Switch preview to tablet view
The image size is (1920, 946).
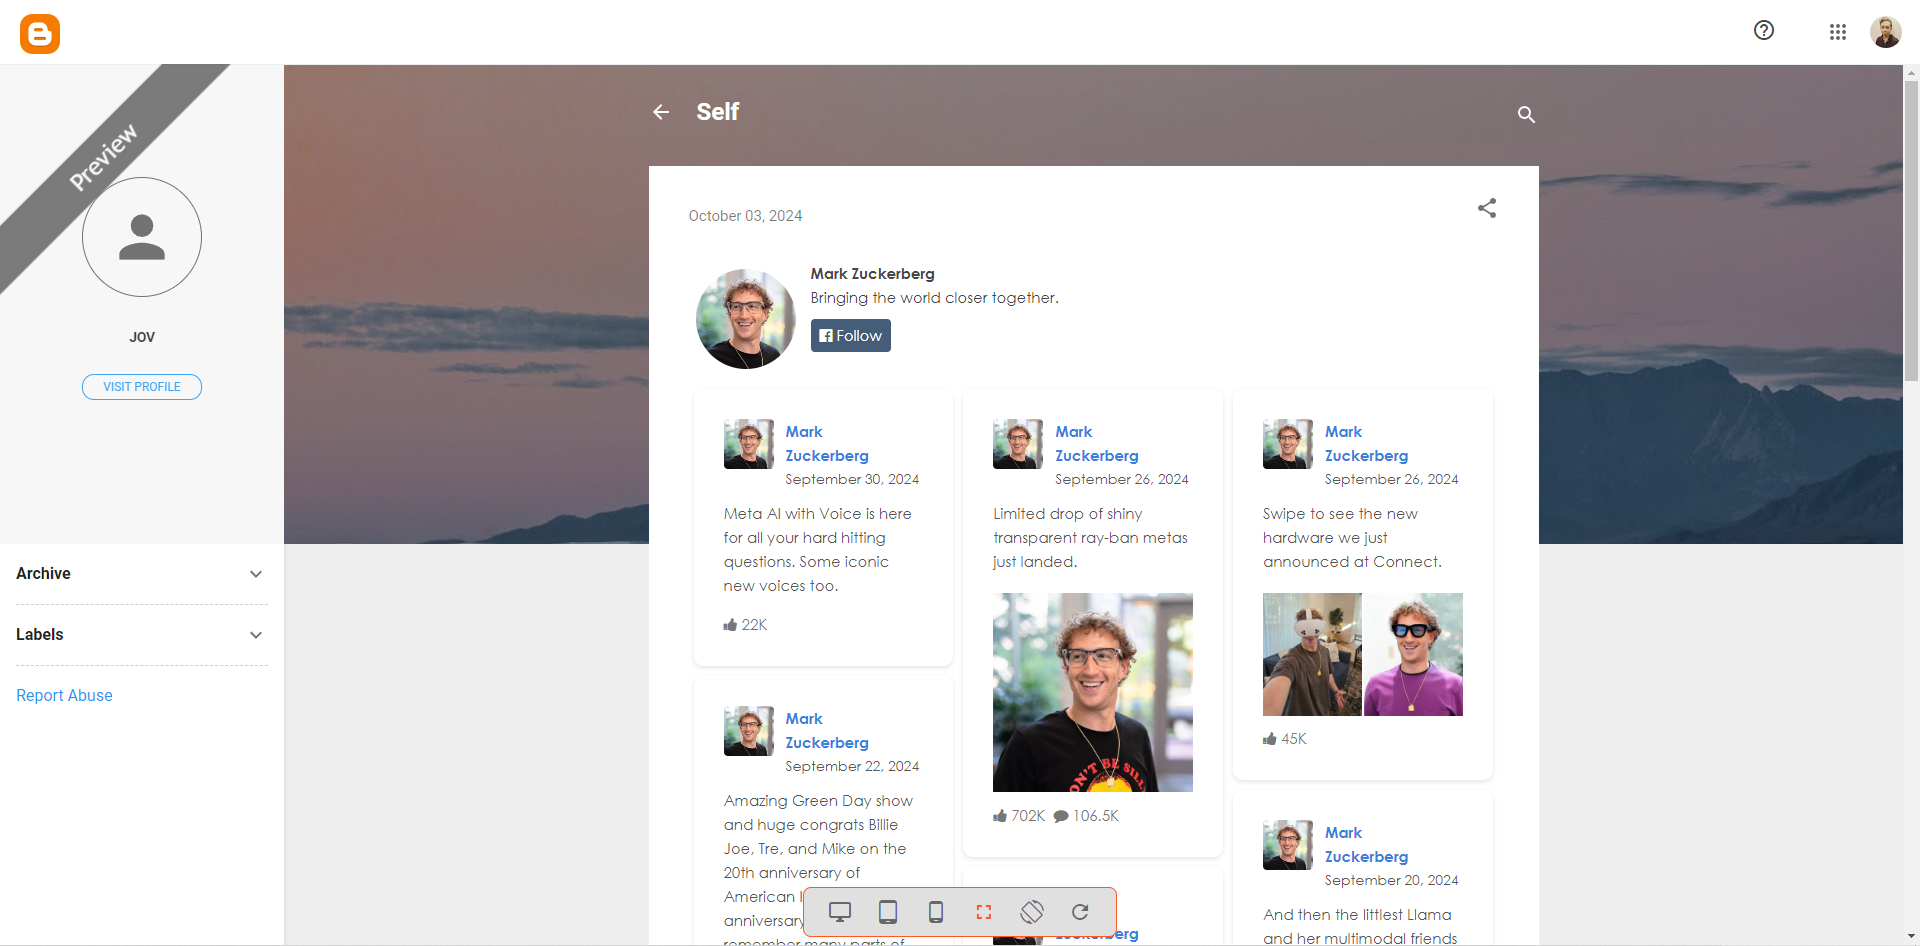[888, 912]
